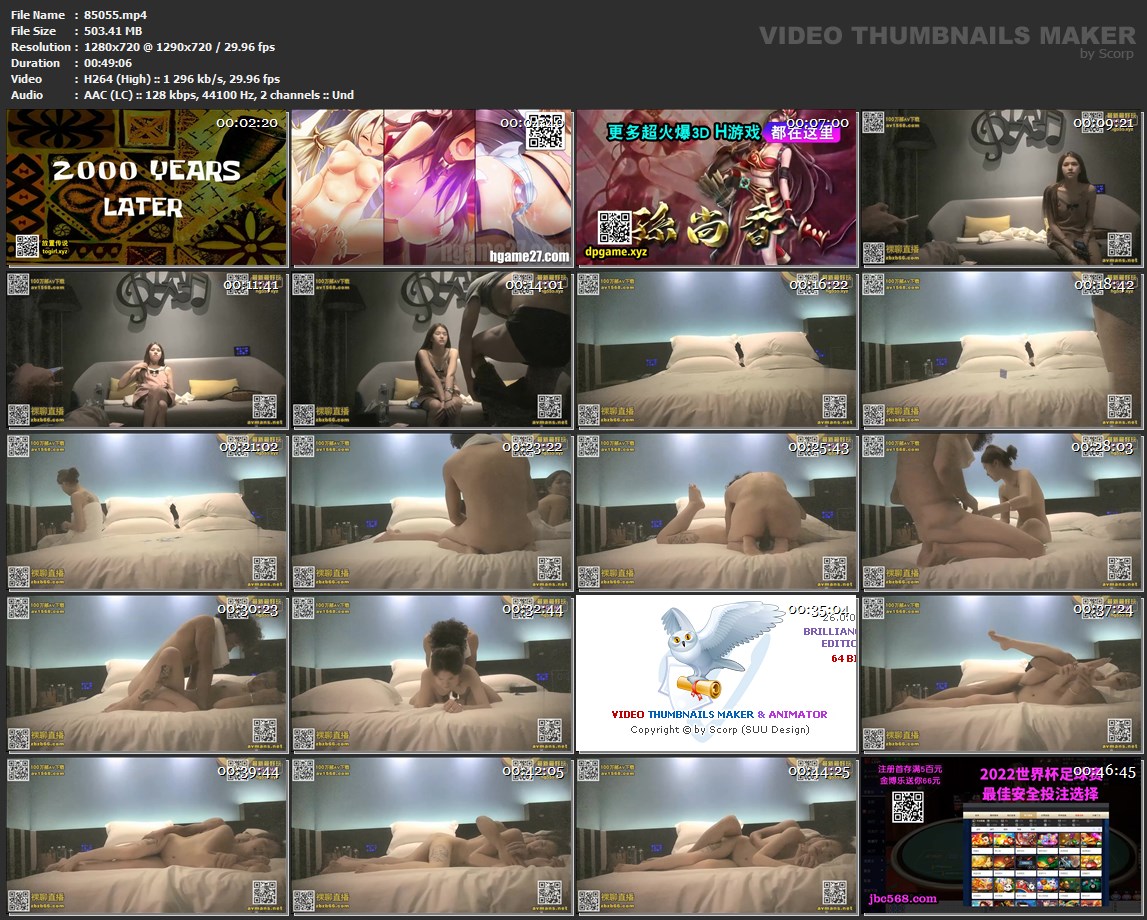The height and width of the screenshot is (920, 1147).
Task: Open the thumbnail stamped 00:09:21
Action: point(1001,188)
